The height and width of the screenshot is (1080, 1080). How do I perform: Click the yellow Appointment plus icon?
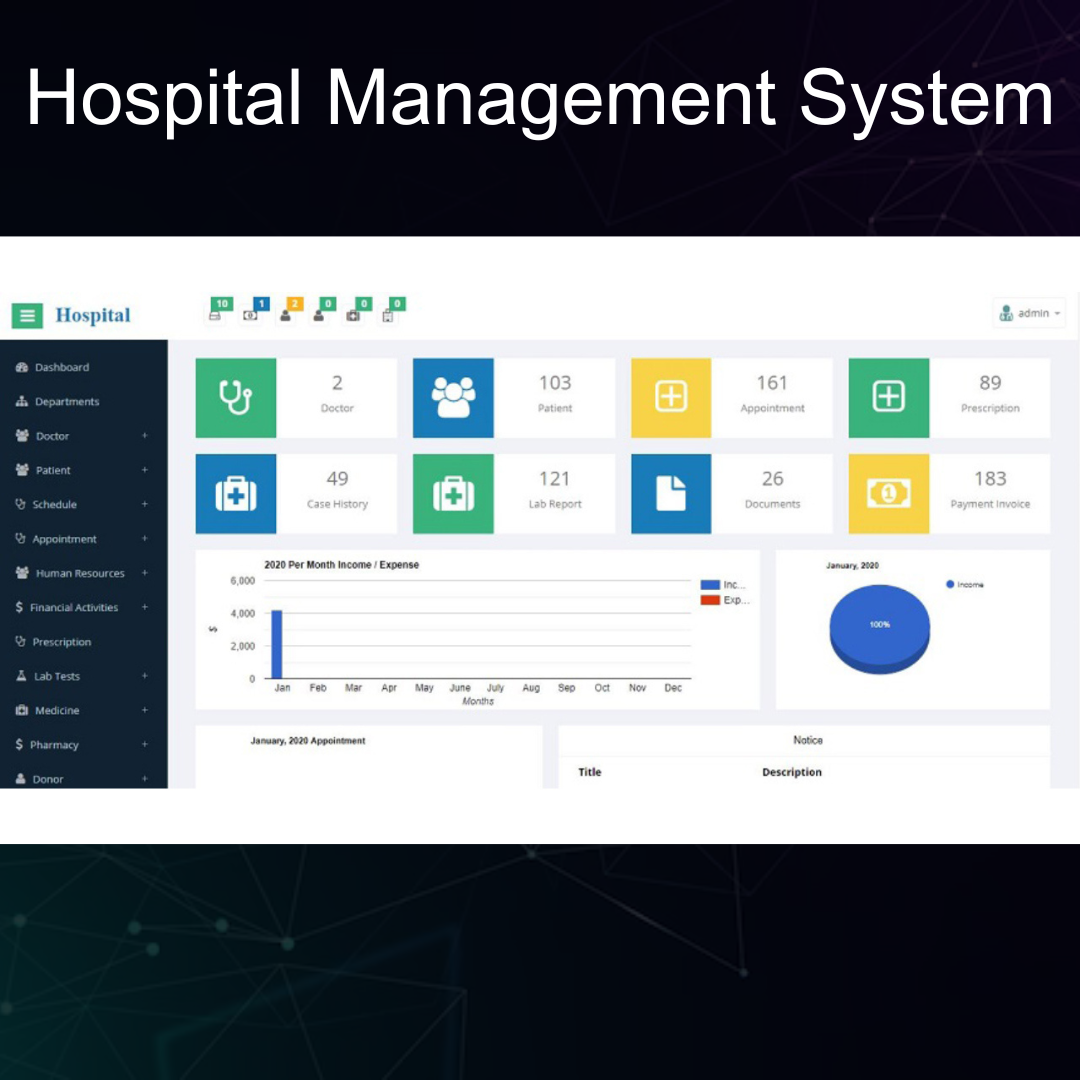pyautogui.click(x=671, y=398)
